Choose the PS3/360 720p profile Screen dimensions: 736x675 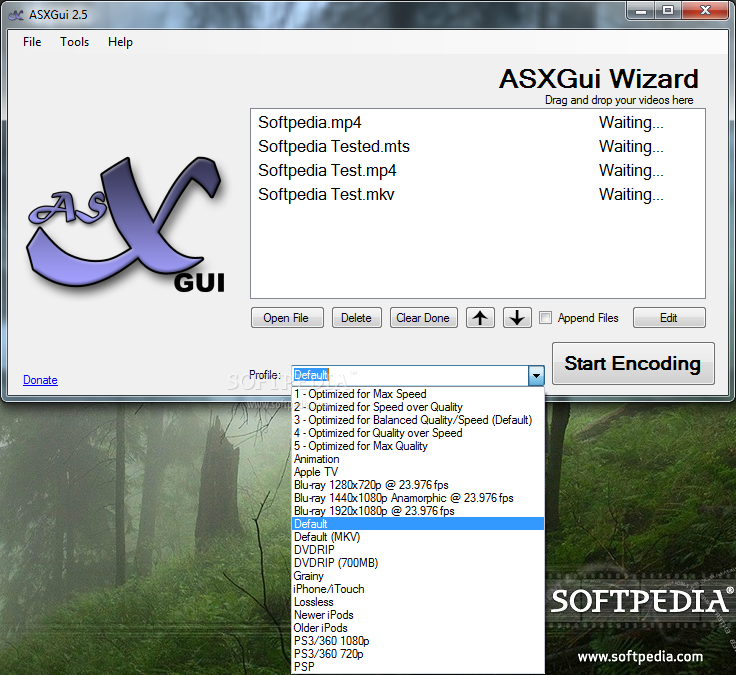click(x=418, y=654)
